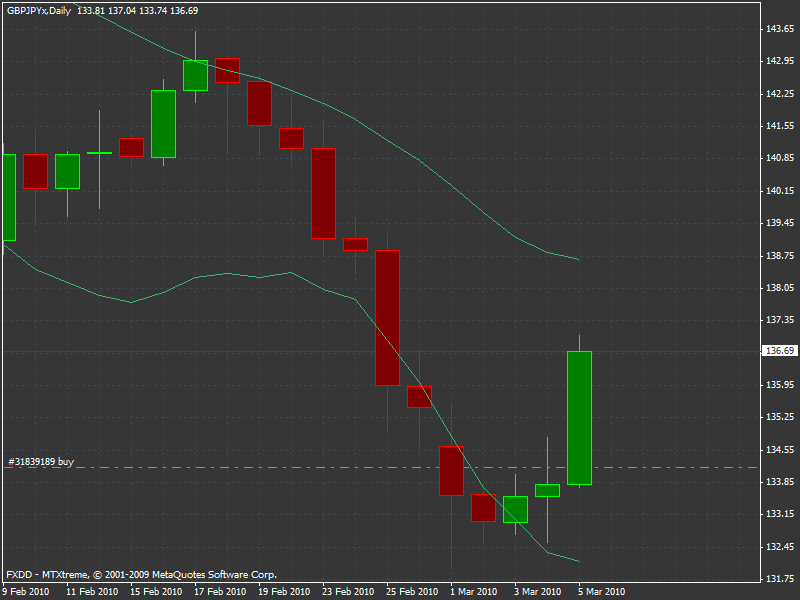Image resolution: width=800 pixels, height=600 pixels.
Task: Click the long red 25 Feb candle body
Action: tap(387, 317)
